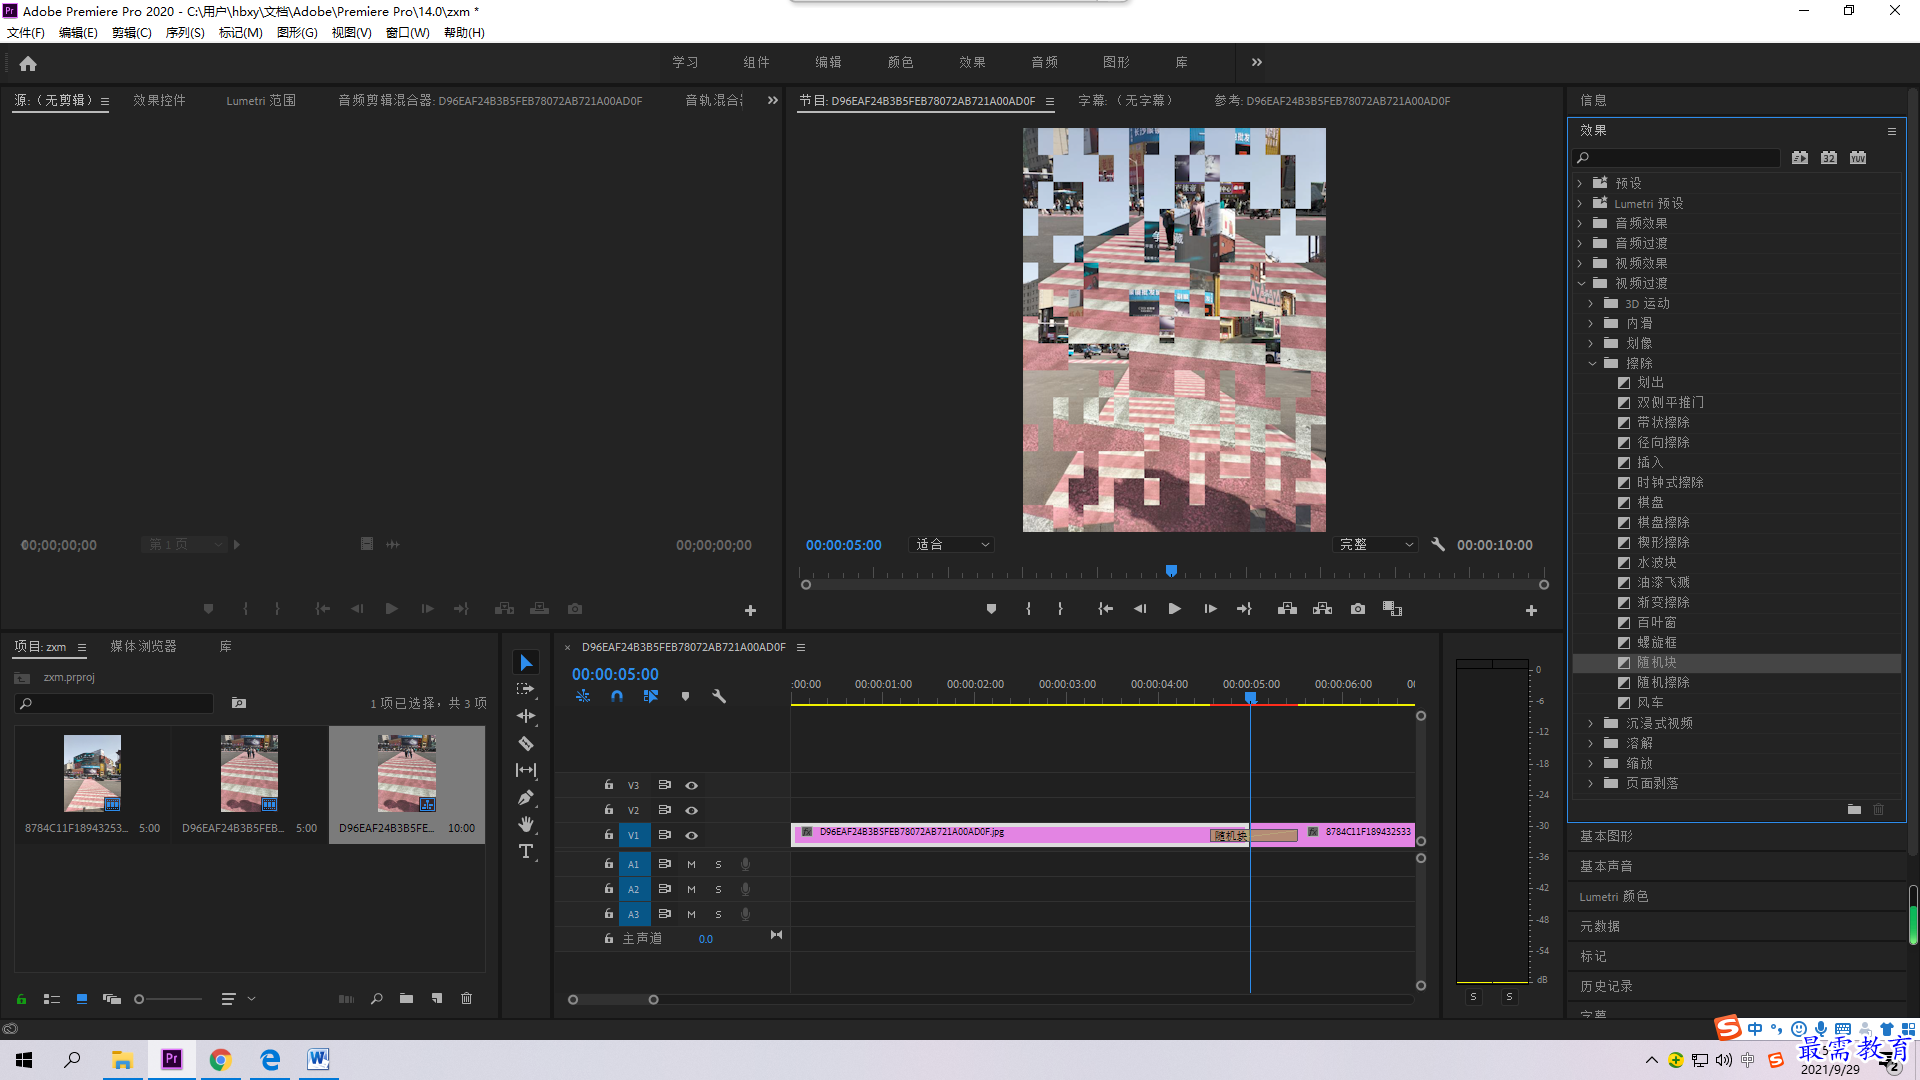Go to Out point in program monitor
Screen dimensions: 1920x1080
click(1244, 609)
